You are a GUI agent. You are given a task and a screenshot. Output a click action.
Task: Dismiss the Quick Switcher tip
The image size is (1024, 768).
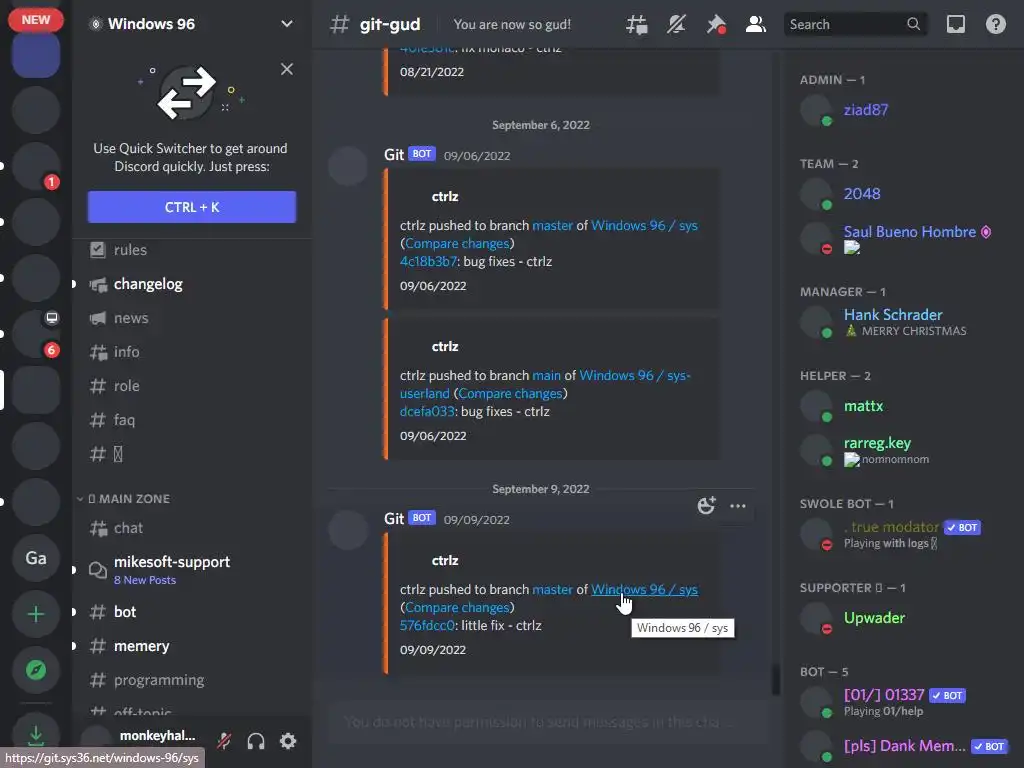tap(287, 69)
